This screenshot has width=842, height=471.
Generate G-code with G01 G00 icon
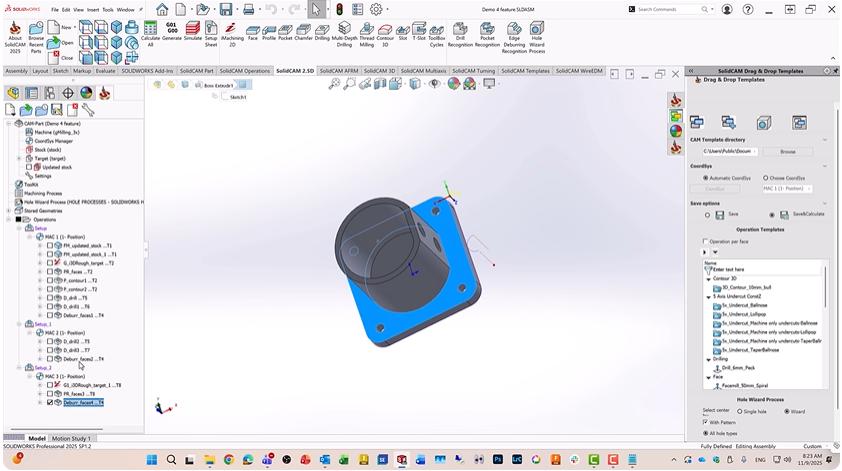click(171, 32)
